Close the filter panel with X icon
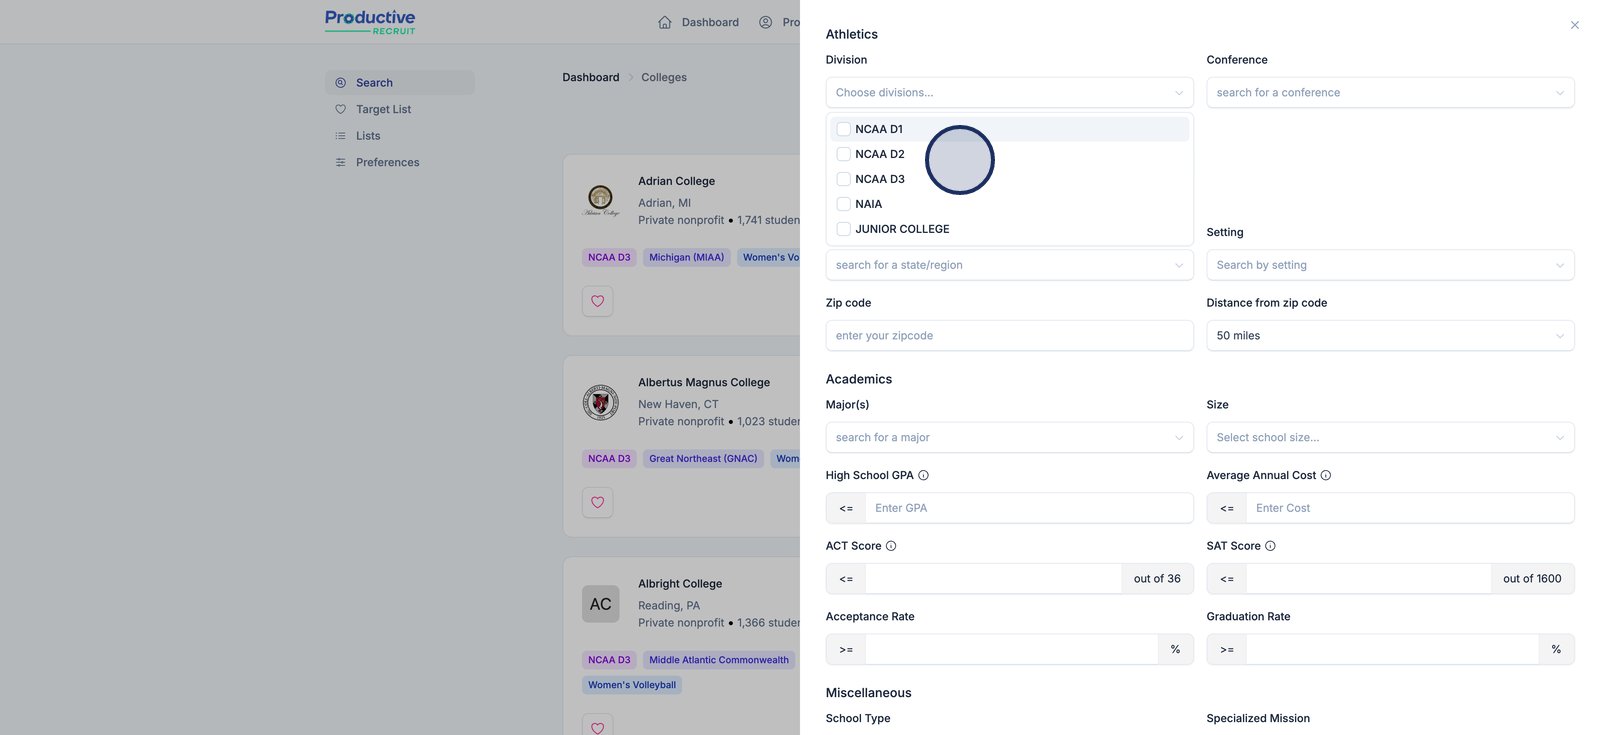Viewport: 1600px width, 735px height. click(1575, 25)
